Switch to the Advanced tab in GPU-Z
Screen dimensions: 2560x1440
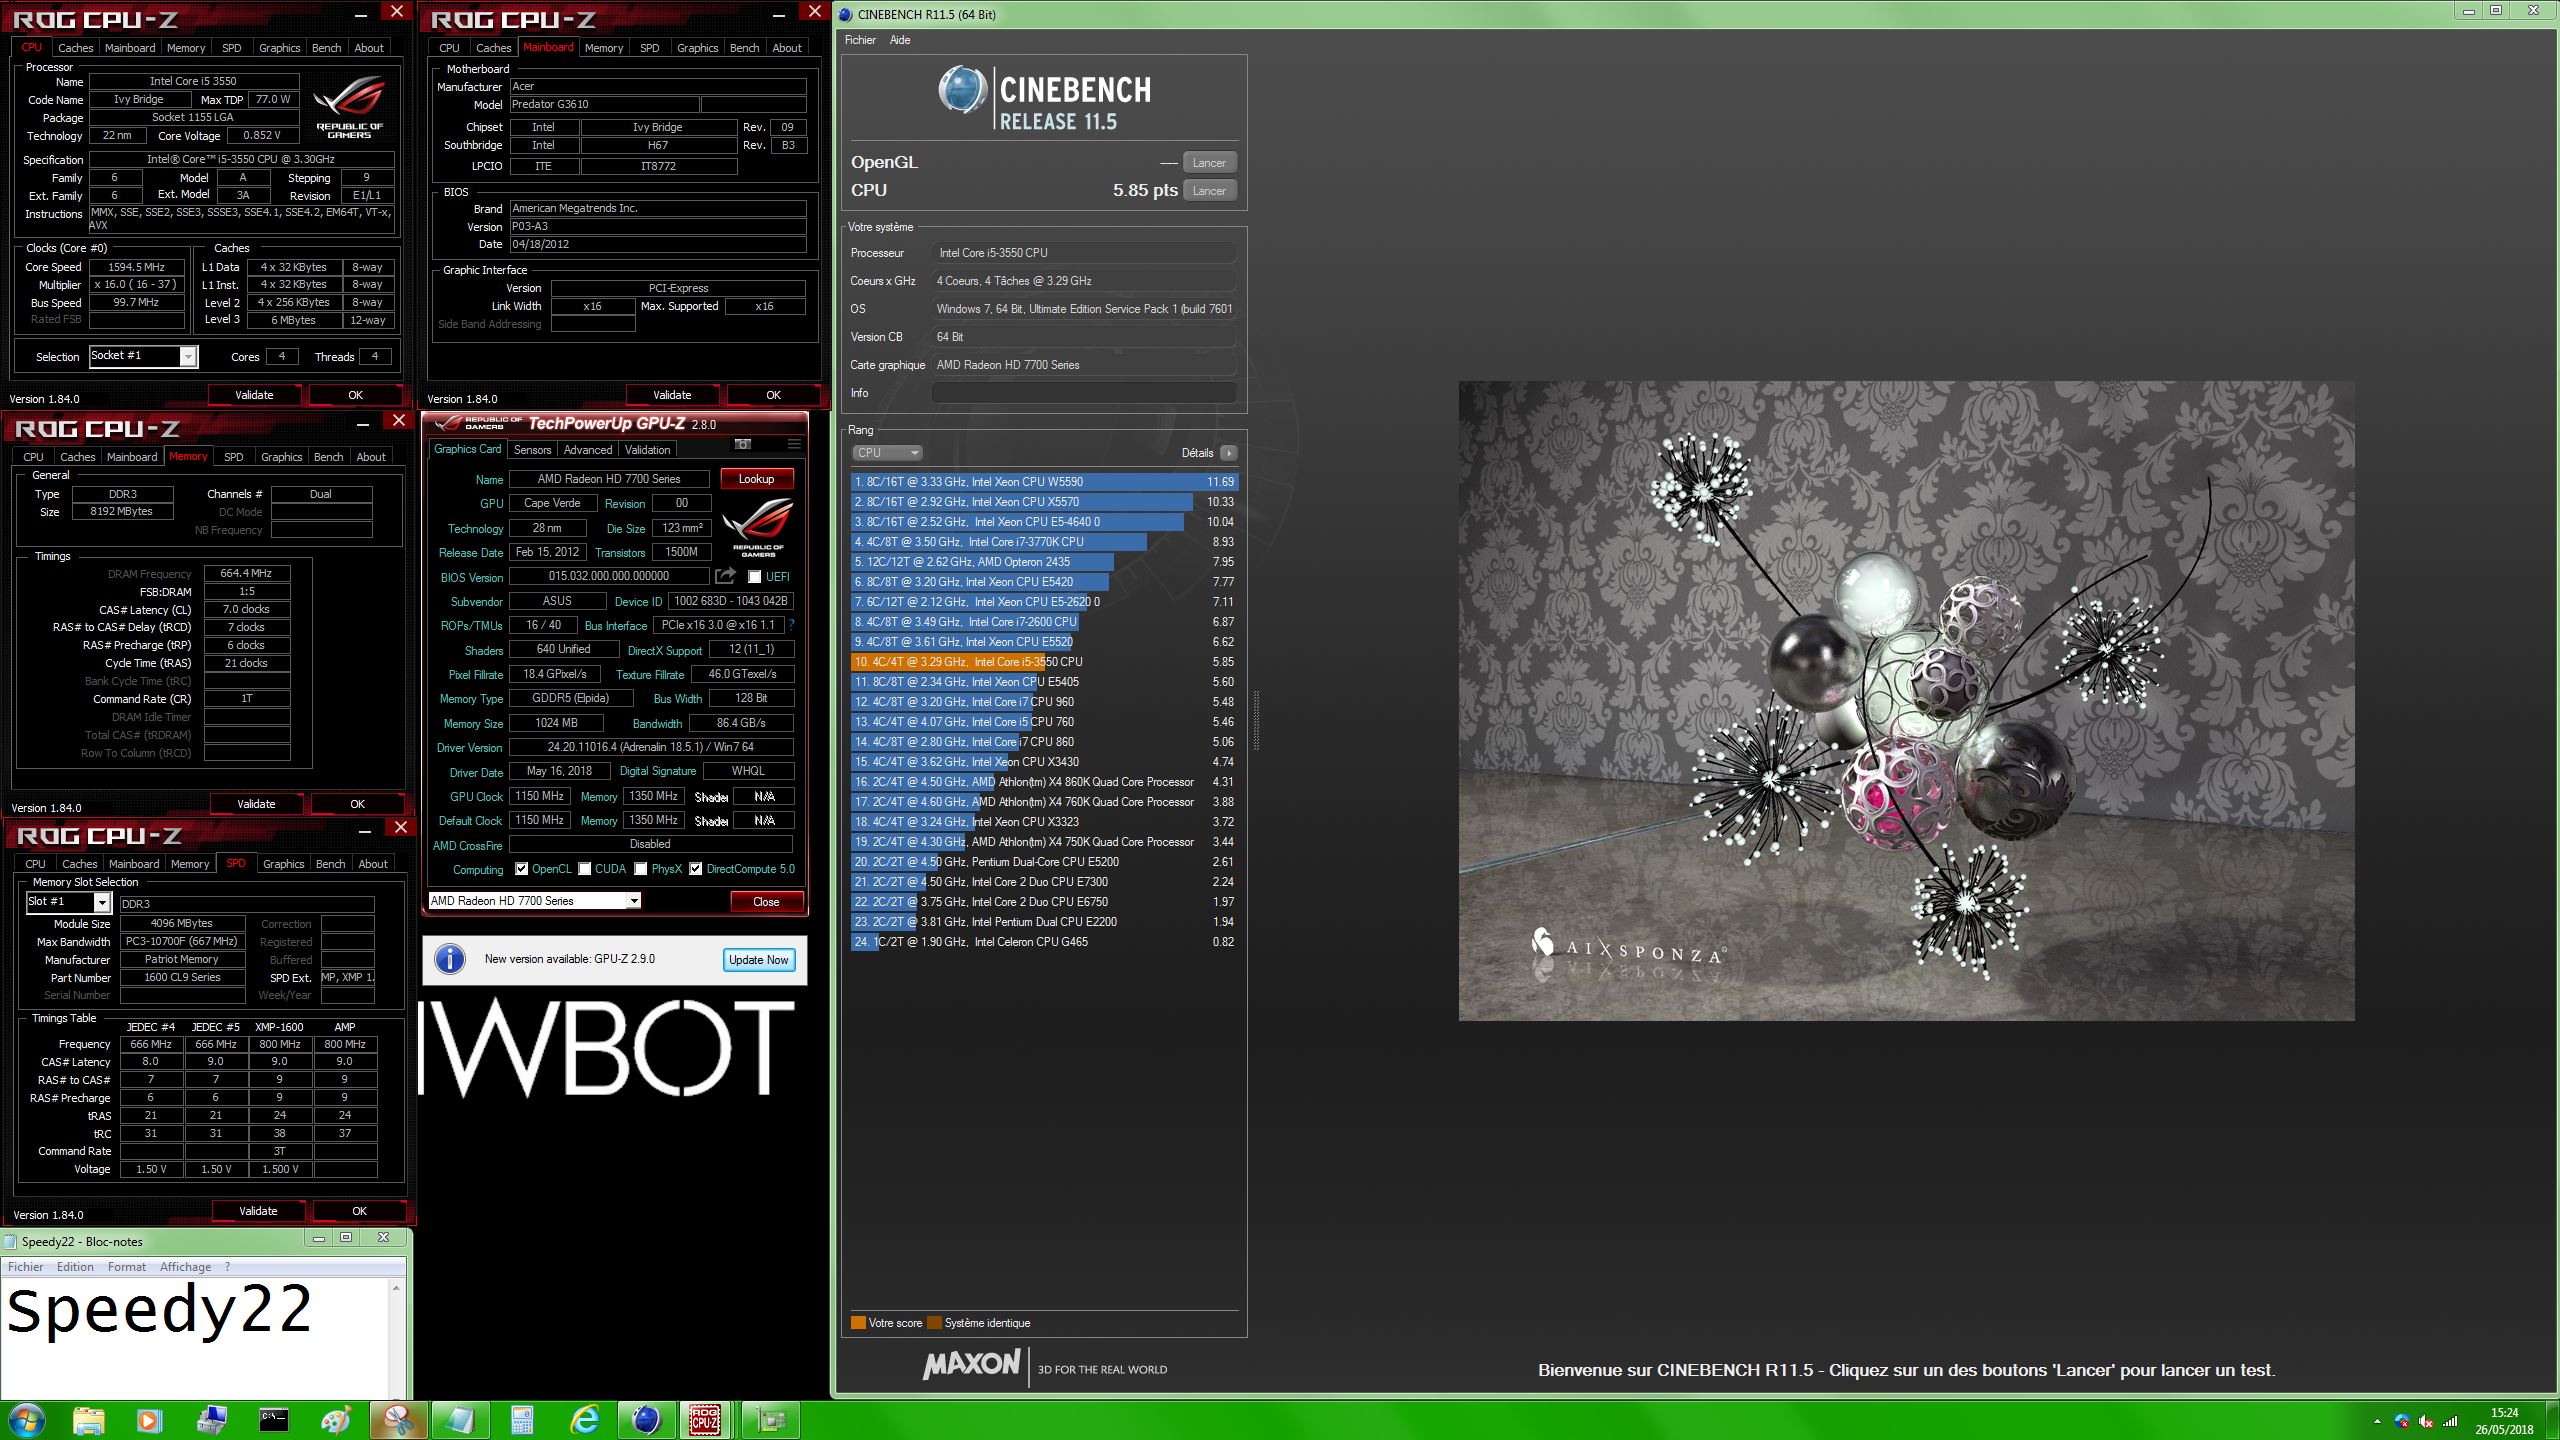[x=588, y=450]
